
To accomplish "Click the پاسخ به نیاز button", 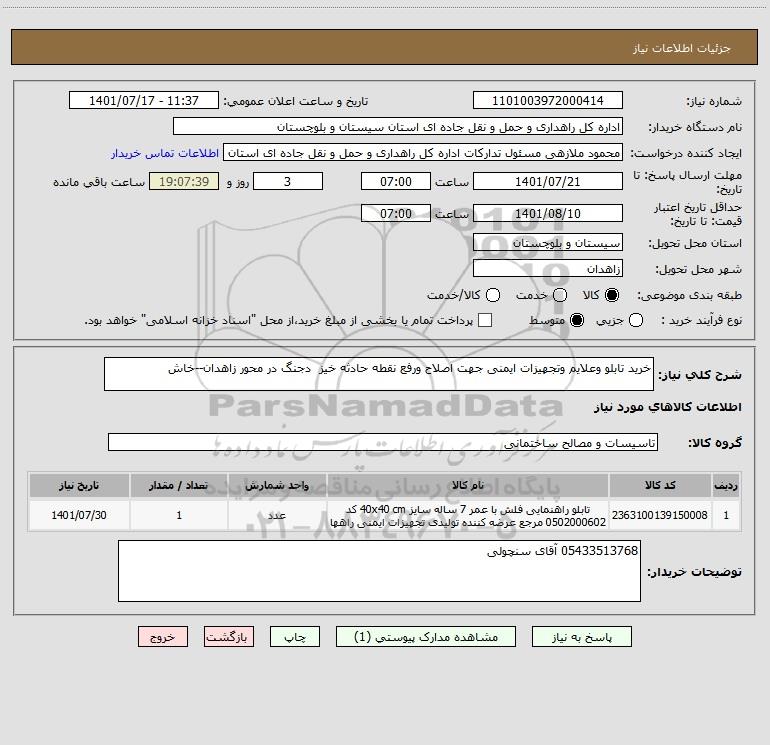I will [582, 637].
